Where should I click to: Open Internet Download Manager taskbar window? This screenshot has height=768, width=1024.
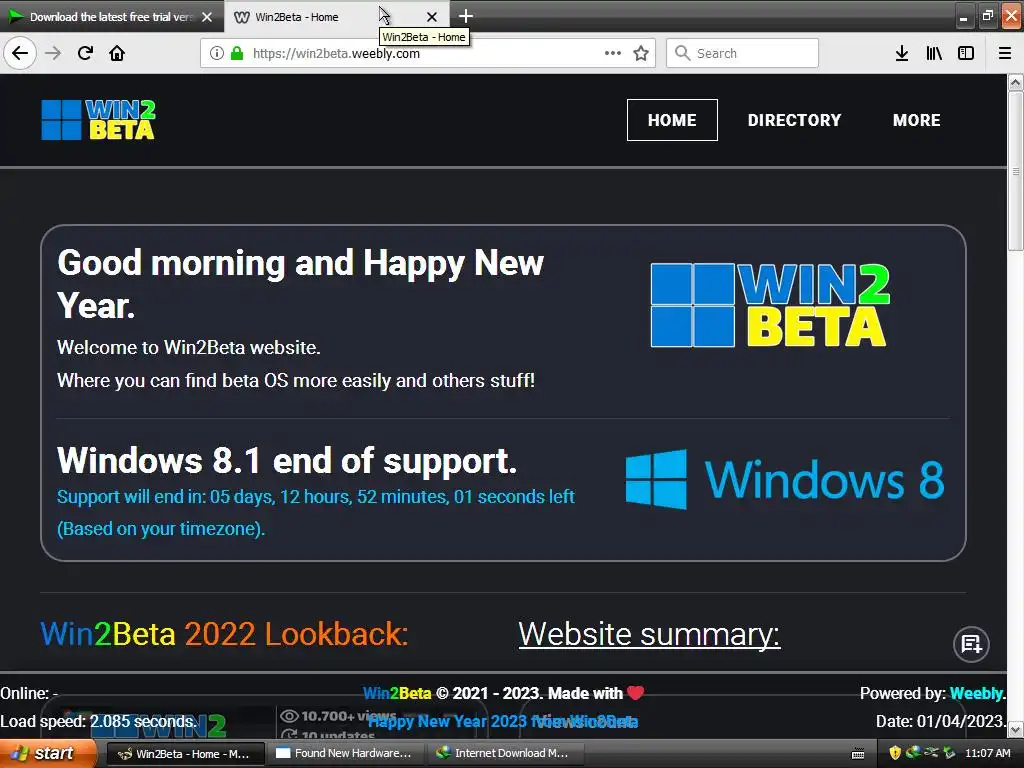coord(504,753)
